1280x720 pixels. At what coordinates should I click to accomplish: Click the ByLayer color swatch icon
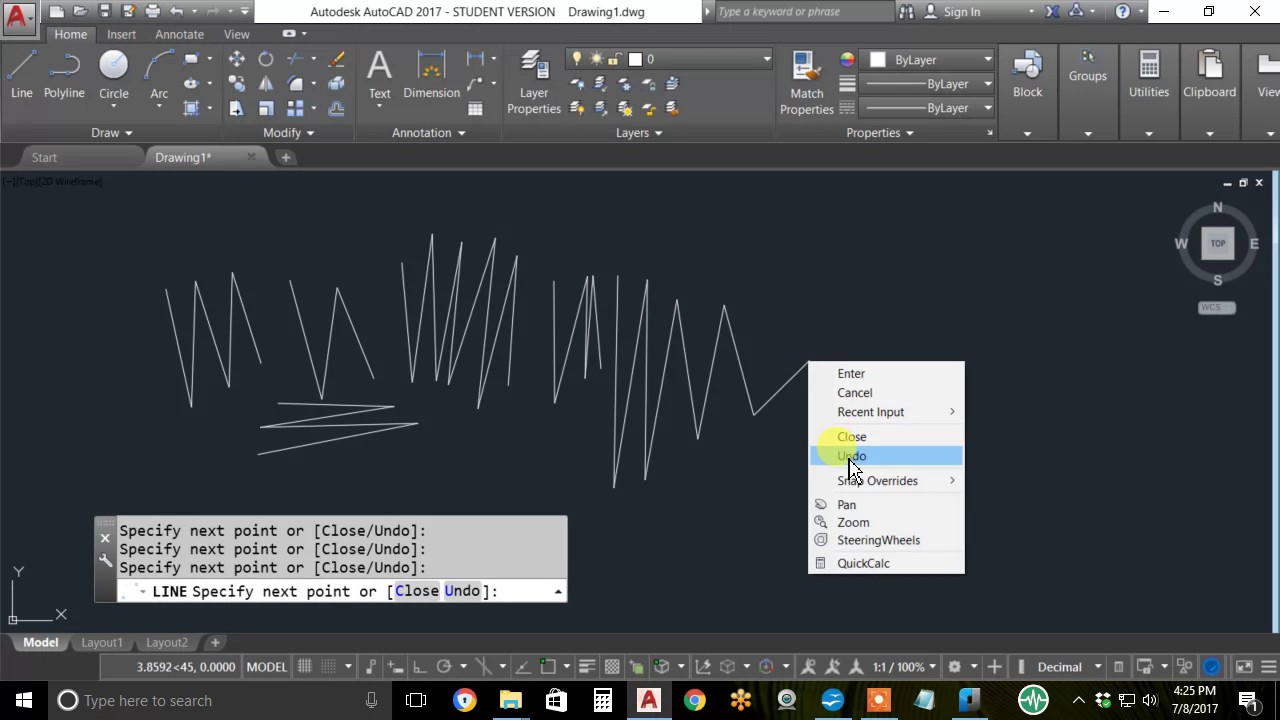[878, 60]
